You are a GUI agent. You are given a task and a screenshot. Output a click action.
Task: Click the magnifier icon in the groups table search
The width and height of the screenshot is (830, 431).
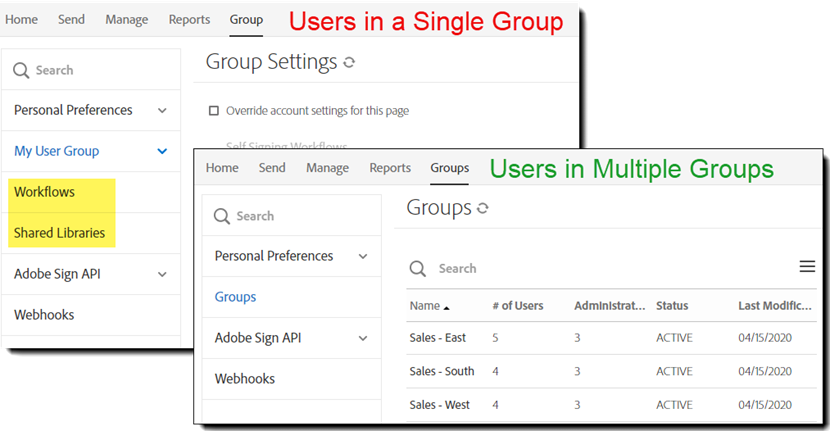click(x=419, y=268)
